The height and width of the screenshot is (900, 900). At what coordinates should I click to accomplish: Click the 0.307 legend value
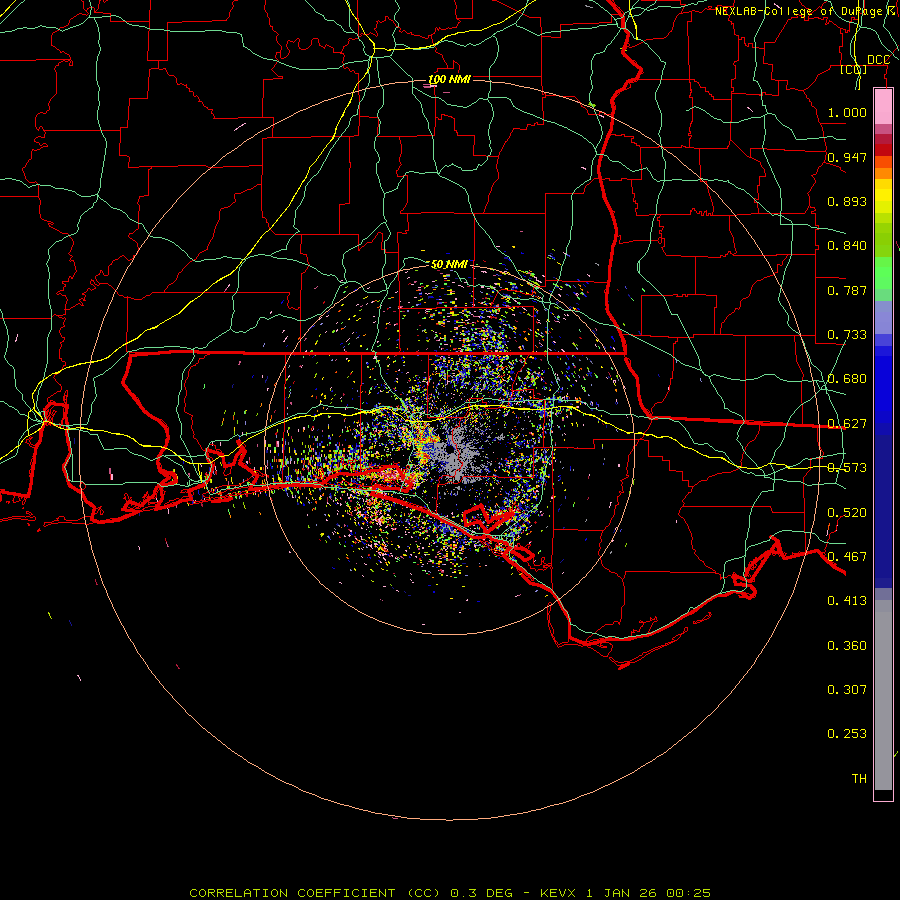pos(847,689)
